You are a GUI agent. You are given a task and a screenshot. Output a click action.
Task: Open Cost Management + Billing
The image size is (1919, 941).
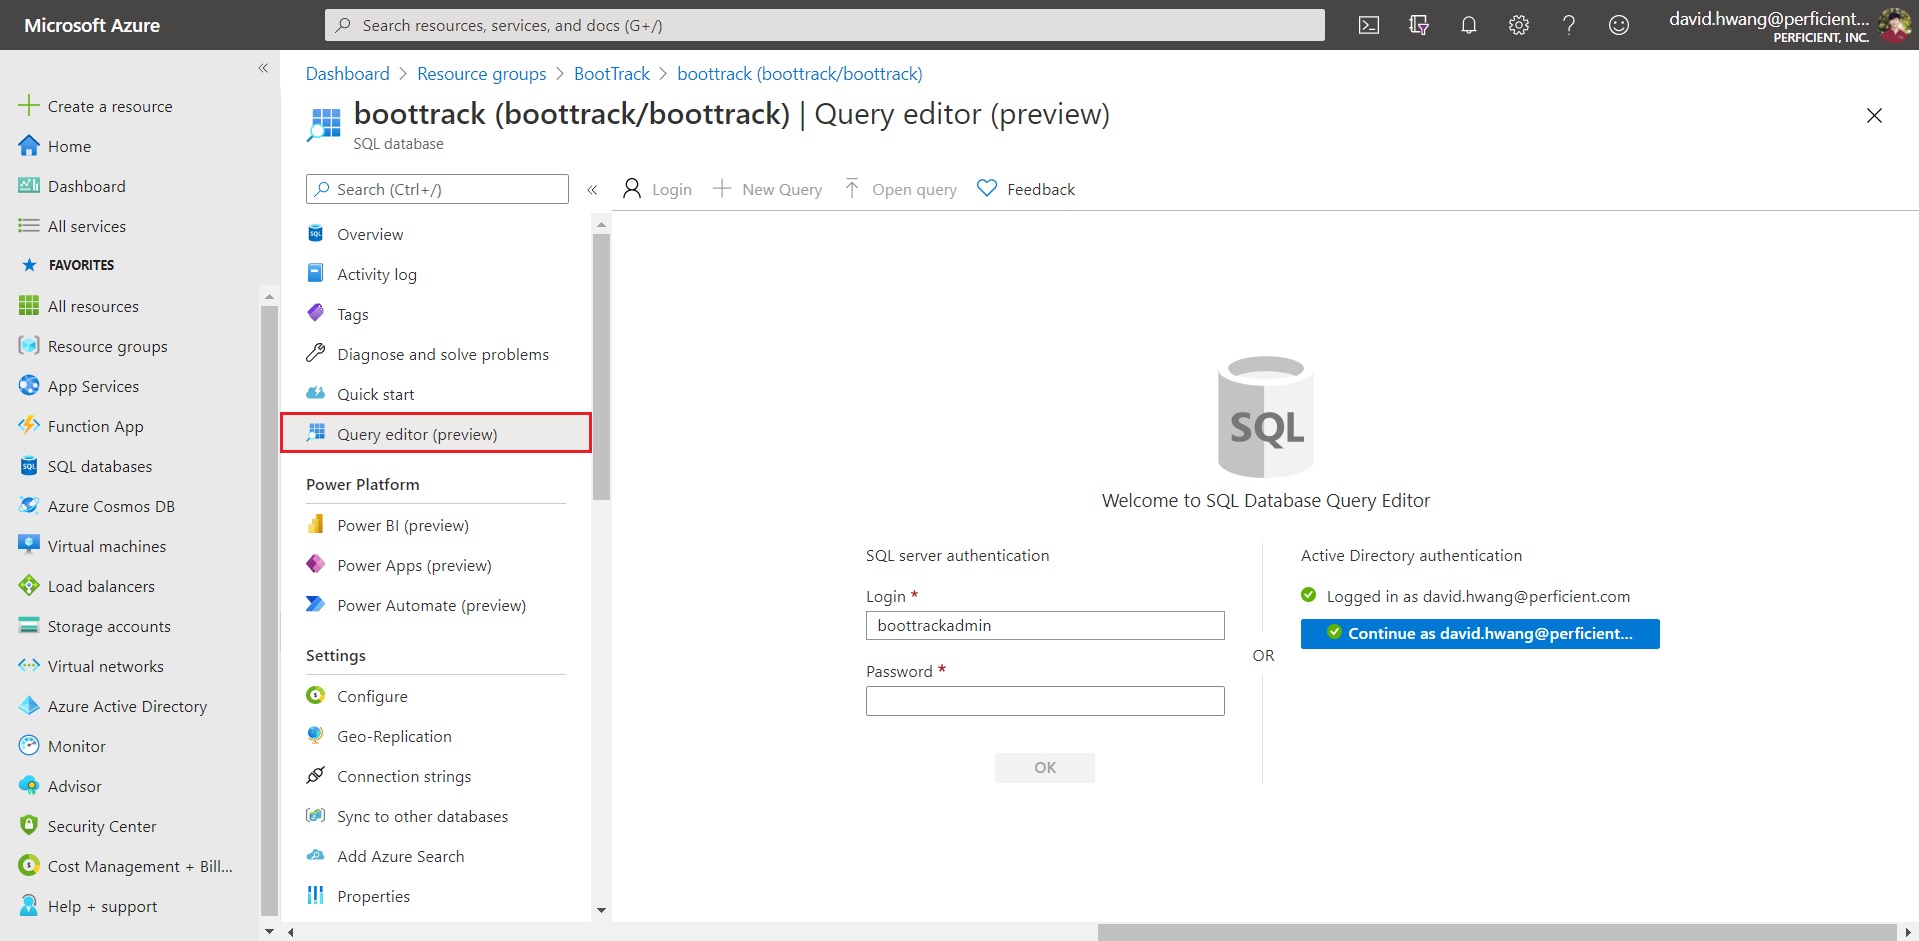pos(140,866)
